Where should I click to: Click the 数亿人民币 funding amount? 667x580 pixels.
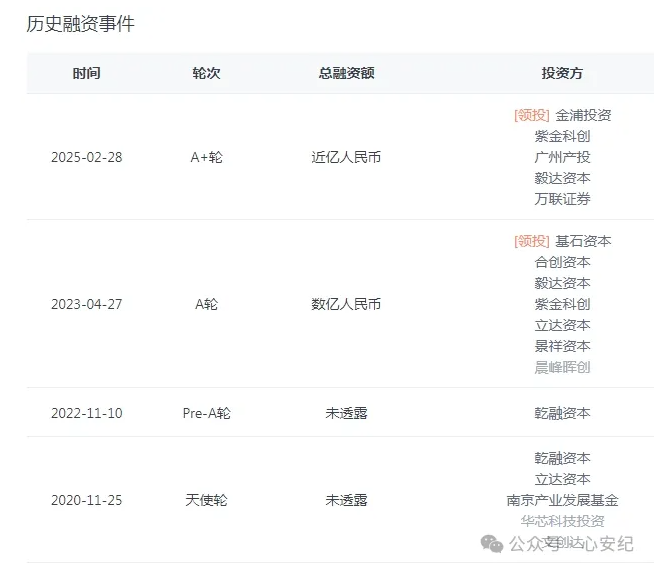pos(346,304)
